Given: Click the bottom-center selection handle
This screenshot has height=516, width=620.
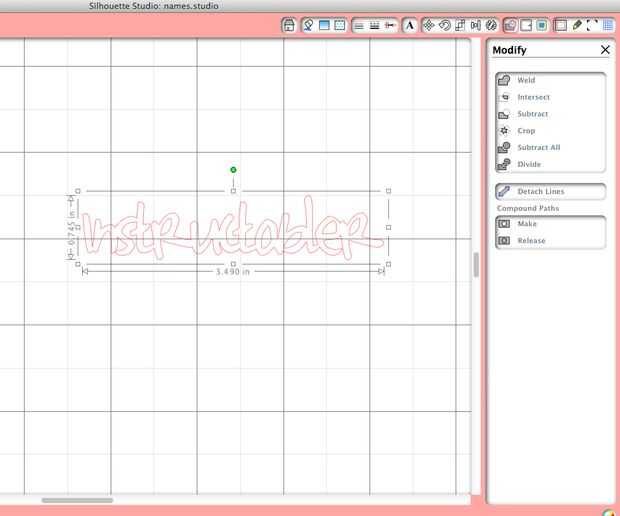Looking at the screenshot, I should [x=233, y=264].
